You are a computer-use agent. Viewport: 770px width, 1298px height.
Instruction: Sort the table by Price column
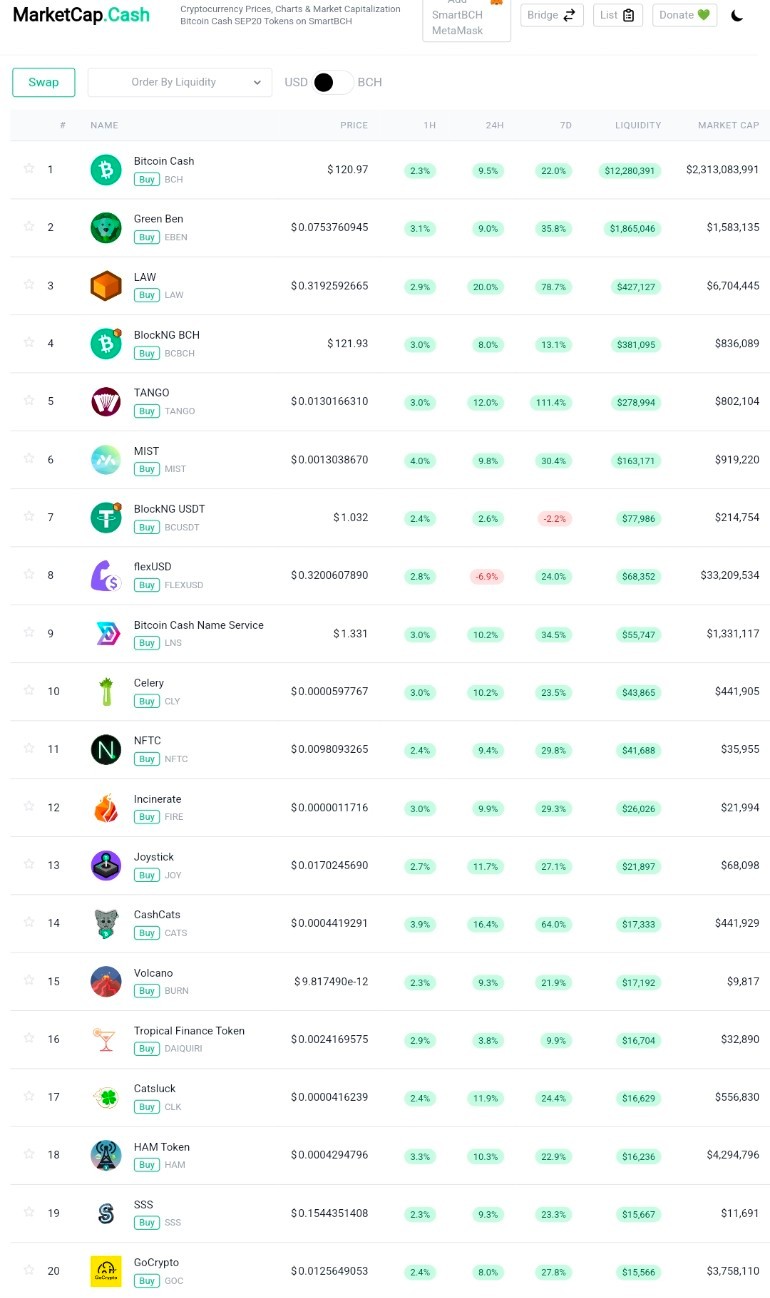click(354, 125)
